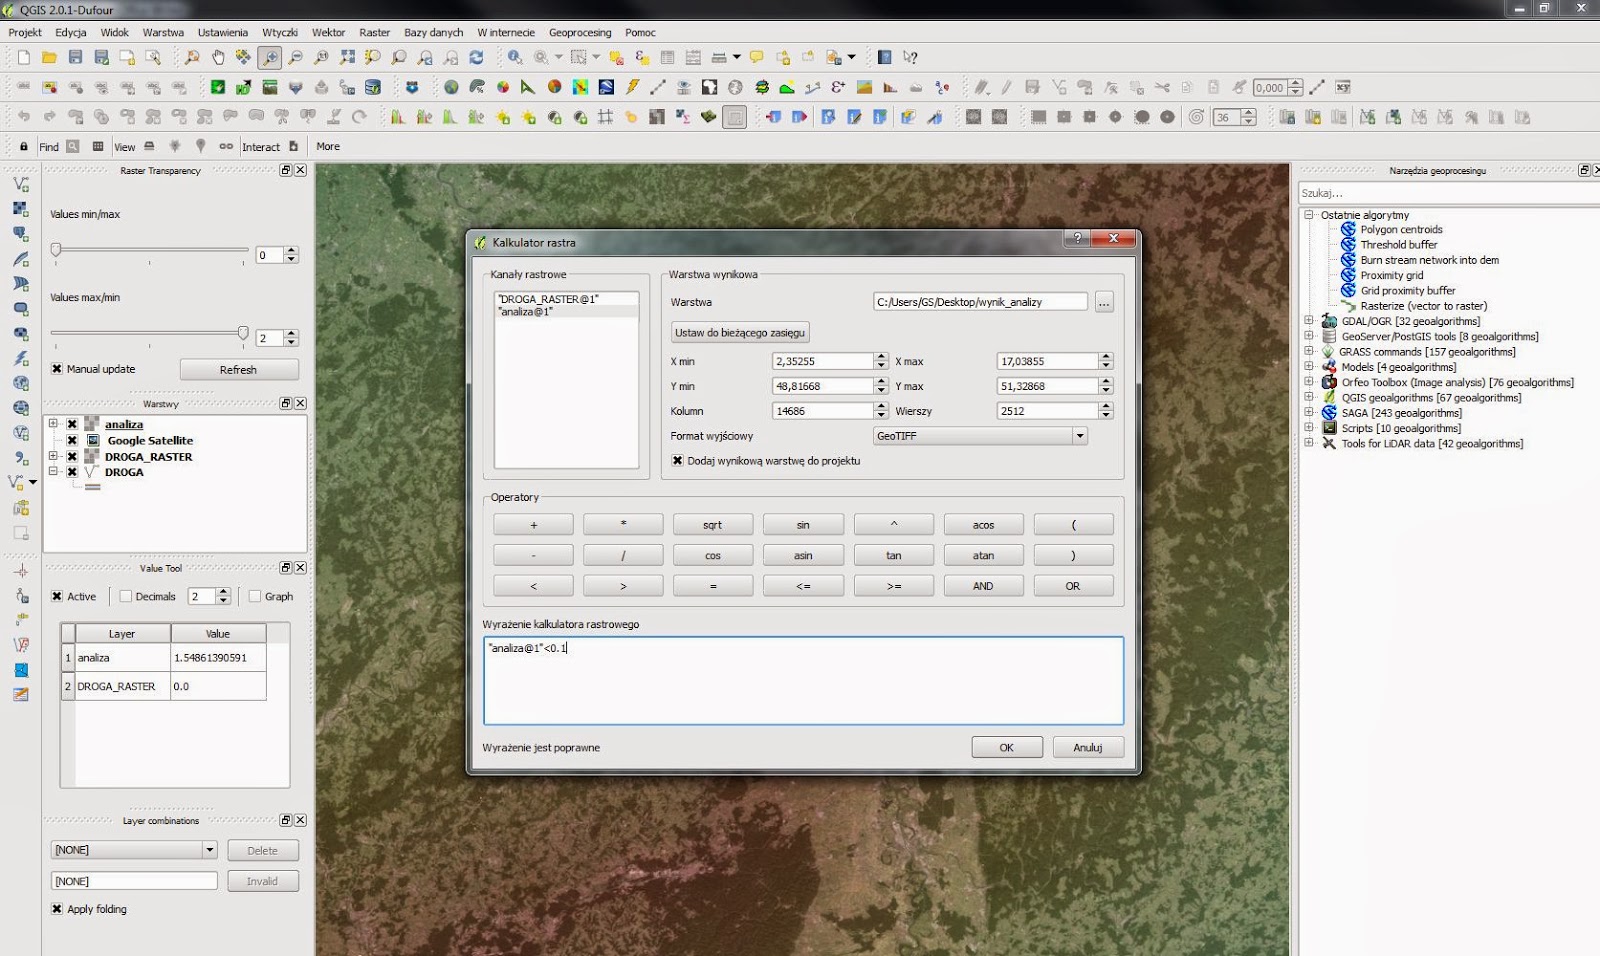The image size is (1600, 956).
Task: Select the Pan Map hand tool
Action: pos(218,58)
